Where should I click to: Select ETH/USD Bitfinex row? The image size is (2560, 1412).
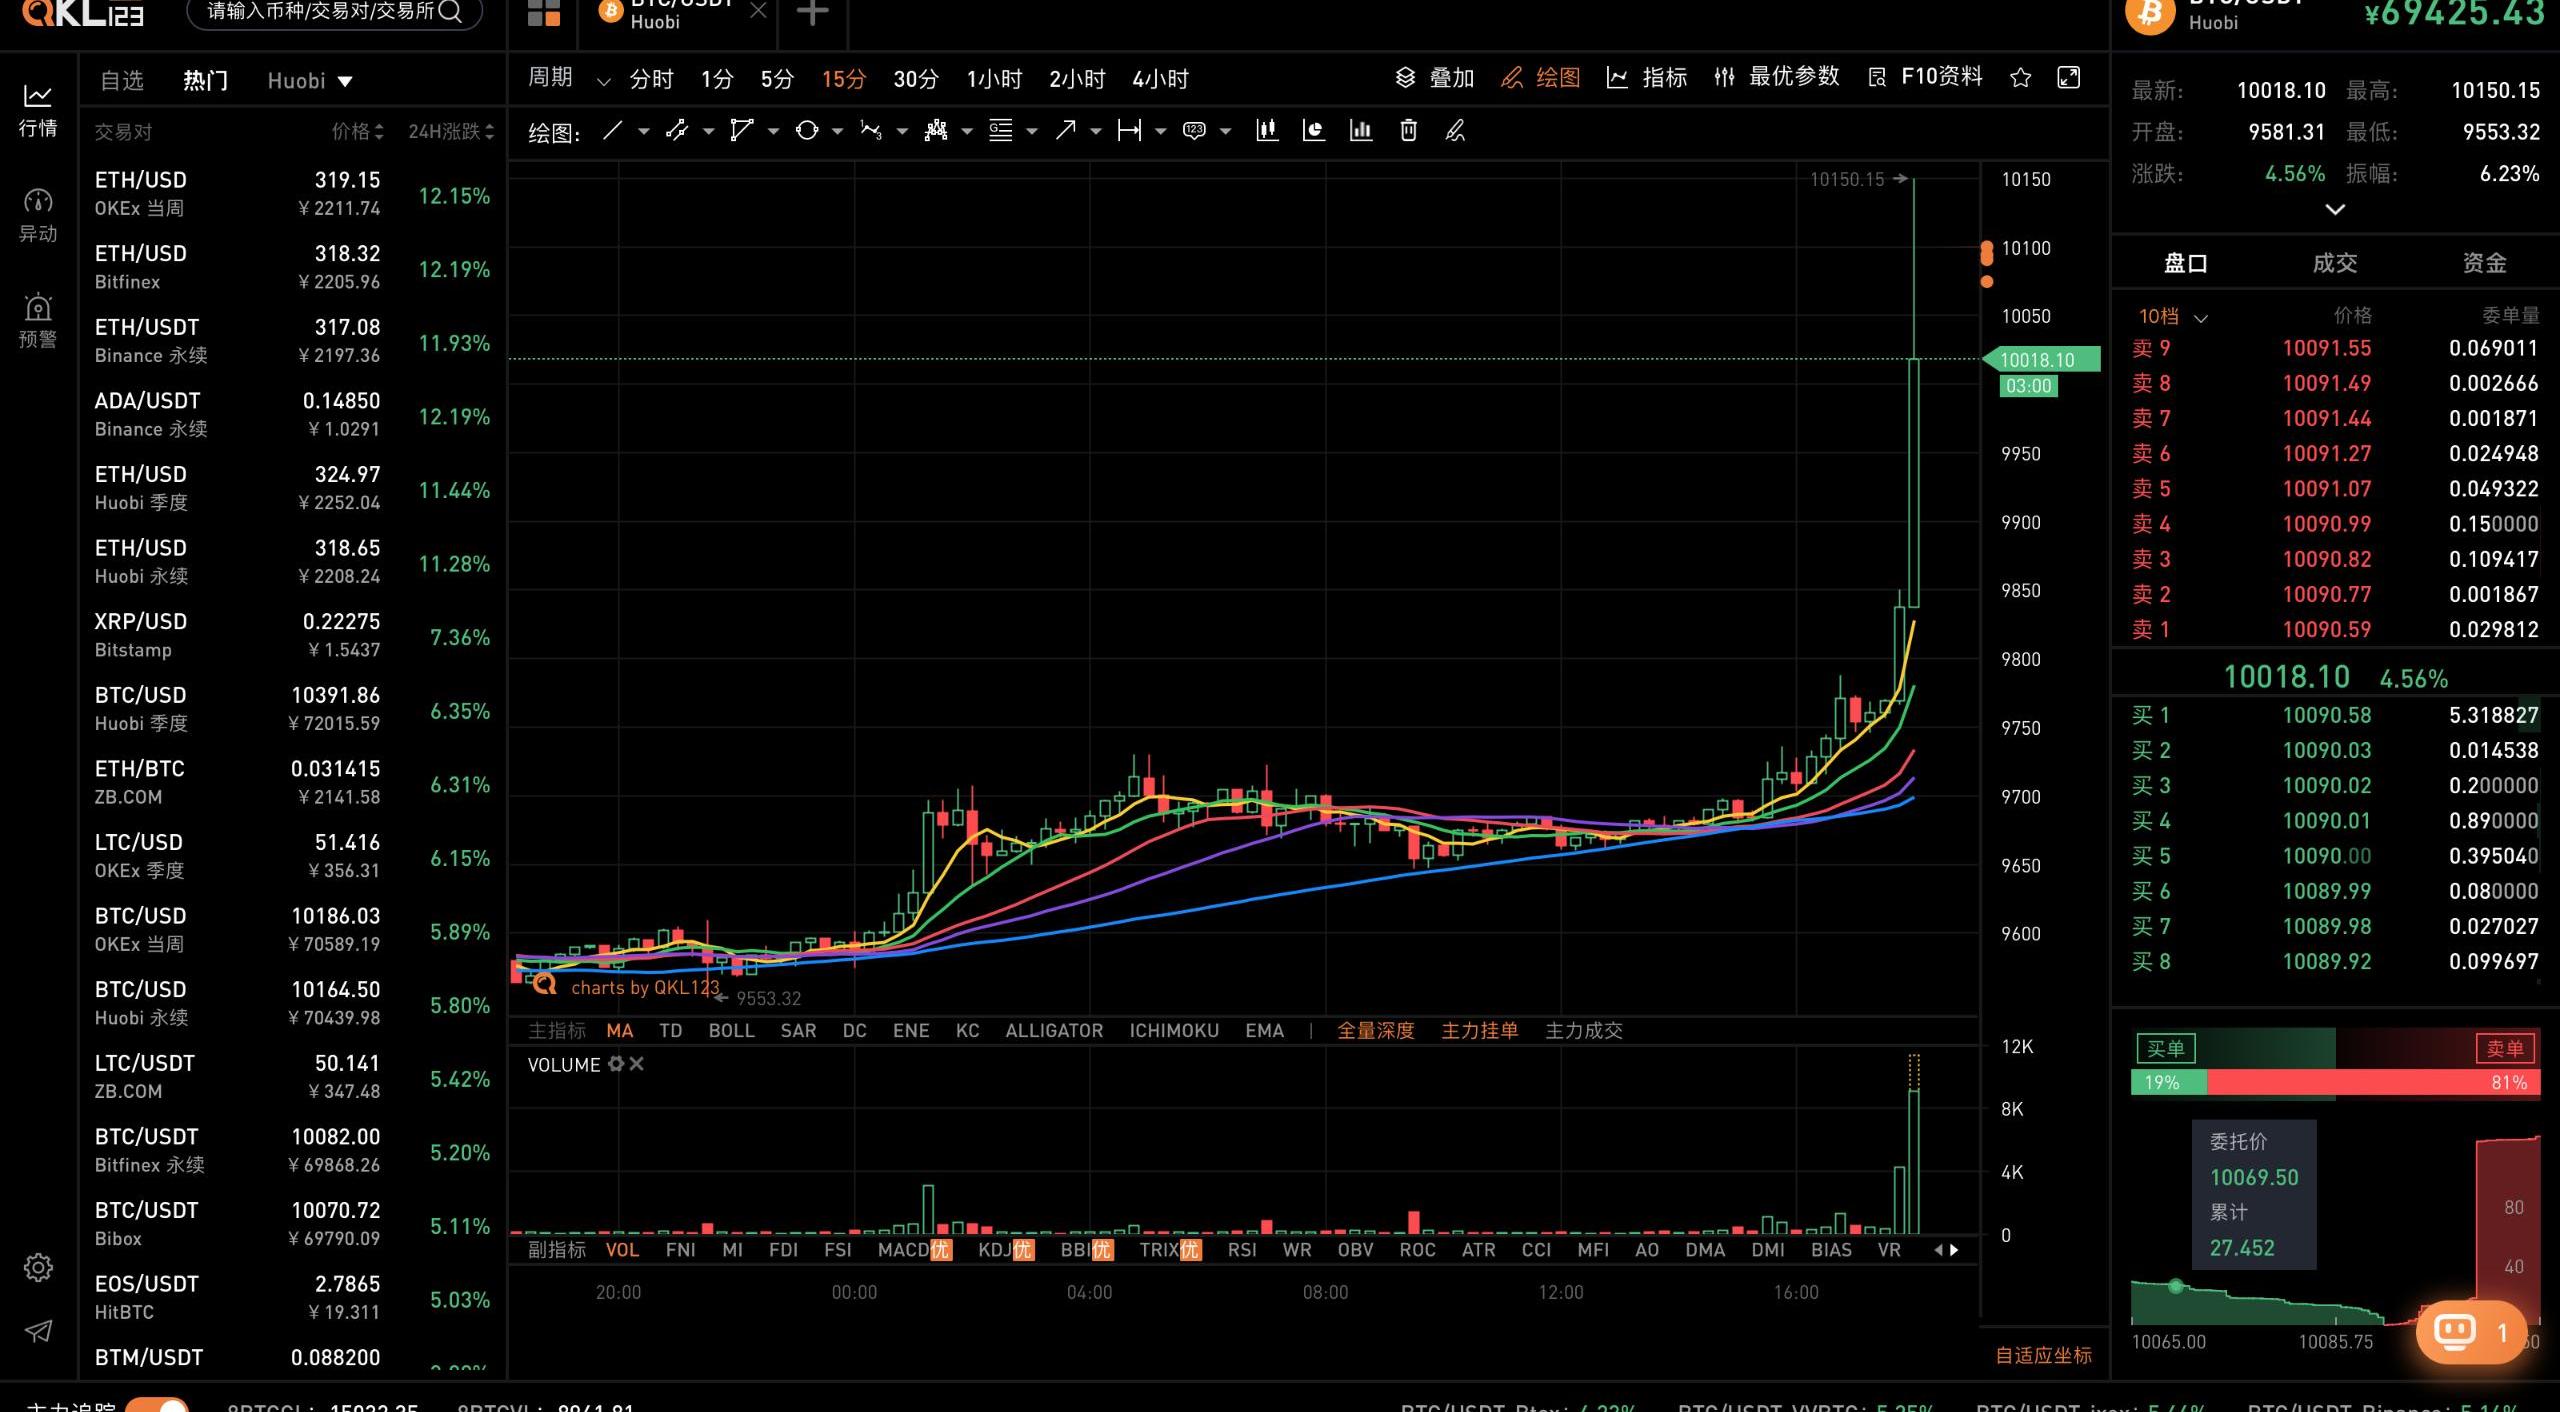(292, 268)
